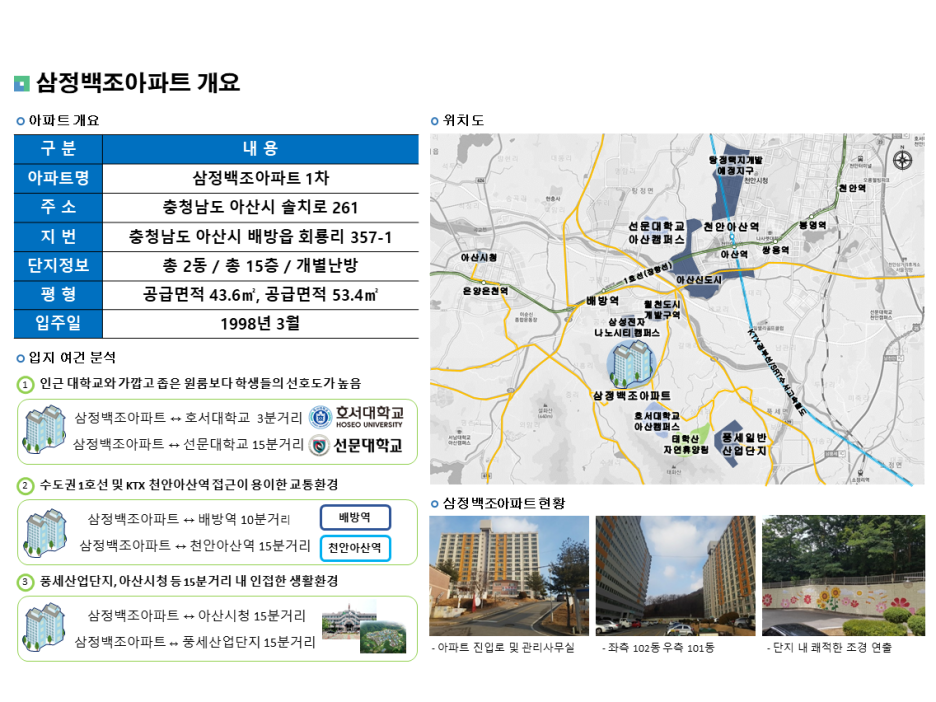Click the apartment building icon on the map

[x=631, y=364]
